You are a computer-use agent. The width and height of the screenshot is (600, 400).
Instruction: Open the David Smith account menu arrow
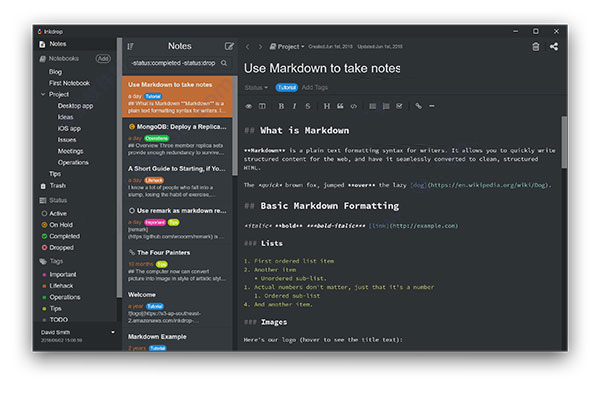point(113,332)
